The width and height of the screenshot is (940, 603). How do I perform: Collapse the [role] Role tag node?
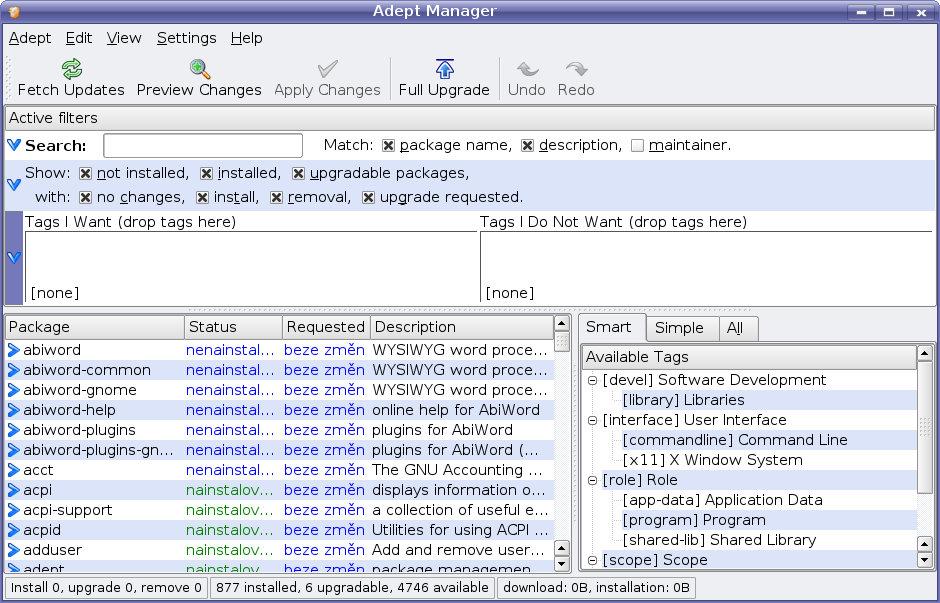click(592, 480)
